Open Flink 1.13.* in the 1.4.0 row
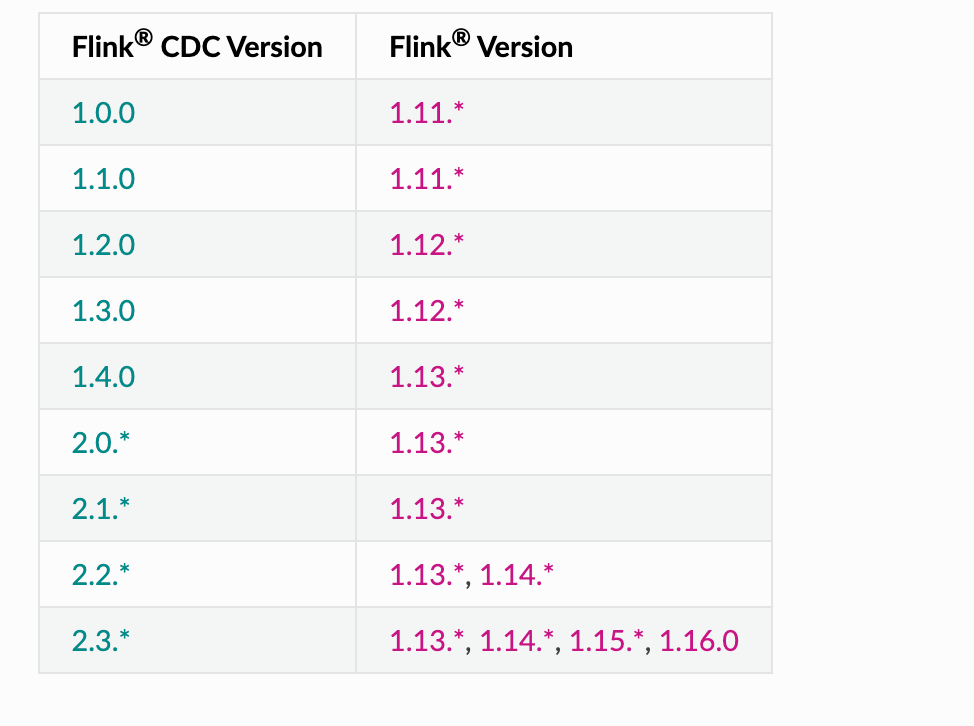Viewport: 974px width, 726px height. 427,376
